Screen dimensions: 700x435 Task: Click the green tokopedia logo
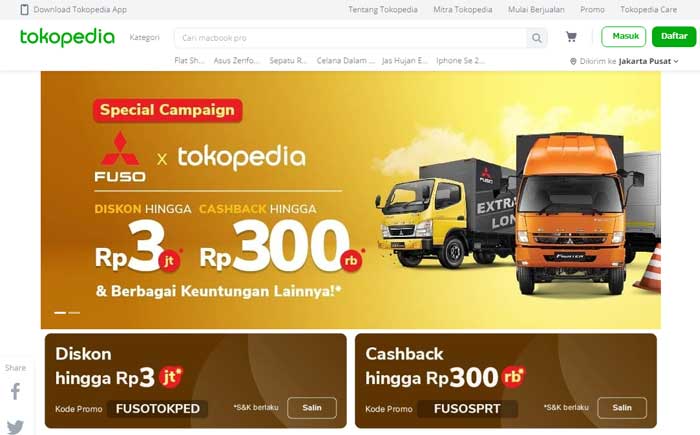(x=67, y=38)
